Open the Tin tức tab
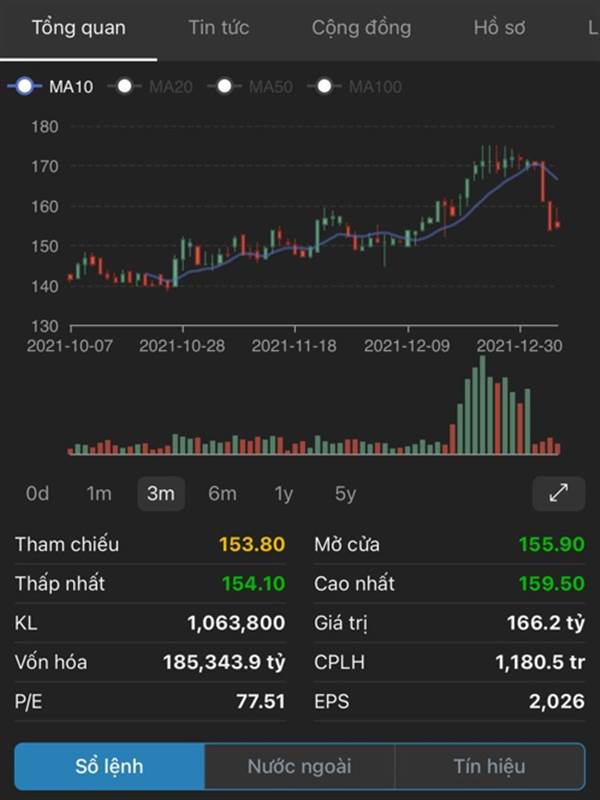The image size is (600, 800). coord(219,28)
